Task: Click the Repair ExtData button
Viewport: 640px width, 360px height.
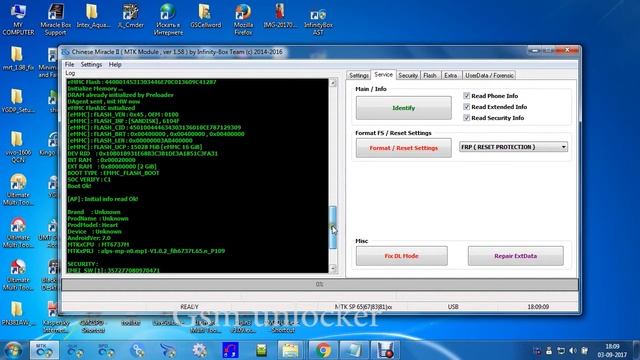Action: click(516, 256)
